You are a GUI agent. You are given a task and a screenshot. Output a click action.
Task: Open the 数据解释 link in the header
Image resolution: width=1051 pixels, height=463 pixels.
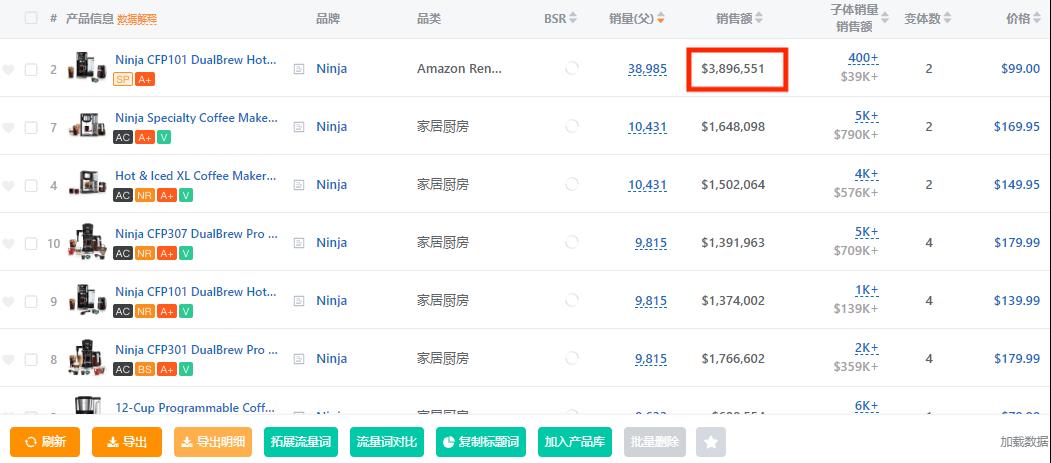click(x=137, y=19)
